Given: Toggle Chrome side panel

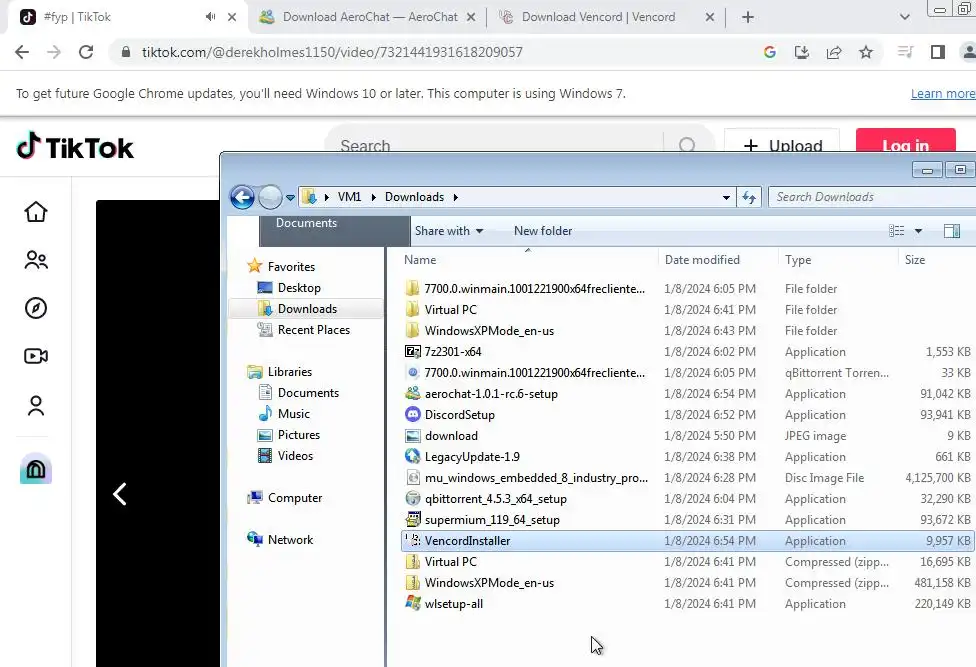Looking at the screenshot, I should 938,52.
